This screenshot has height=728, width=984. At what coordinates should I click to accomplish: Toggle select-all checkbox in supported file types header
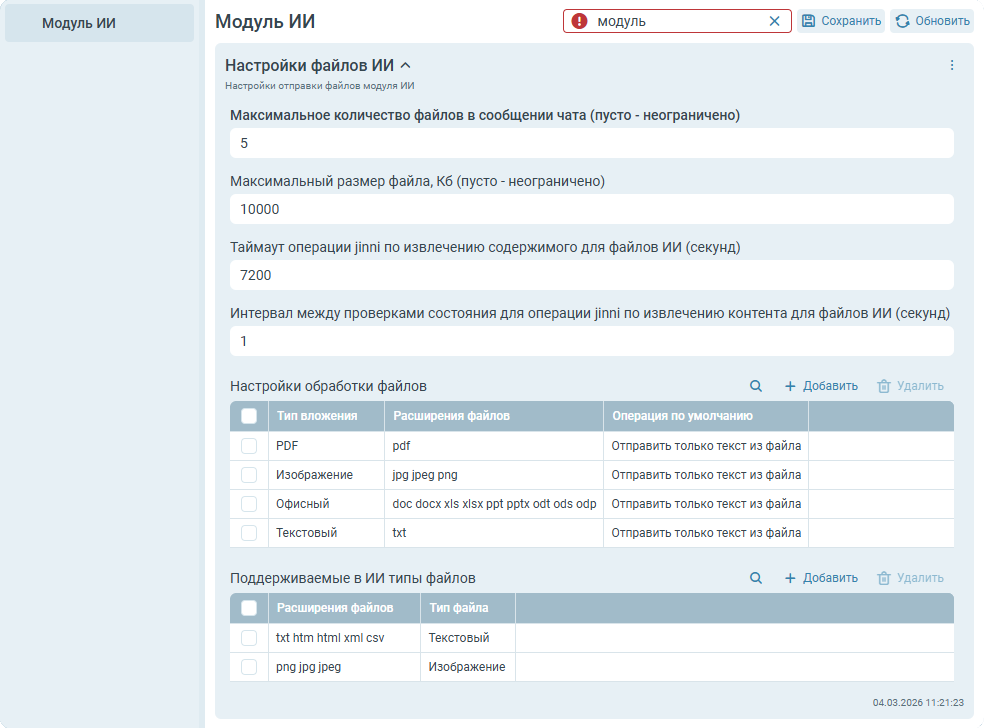249,608
